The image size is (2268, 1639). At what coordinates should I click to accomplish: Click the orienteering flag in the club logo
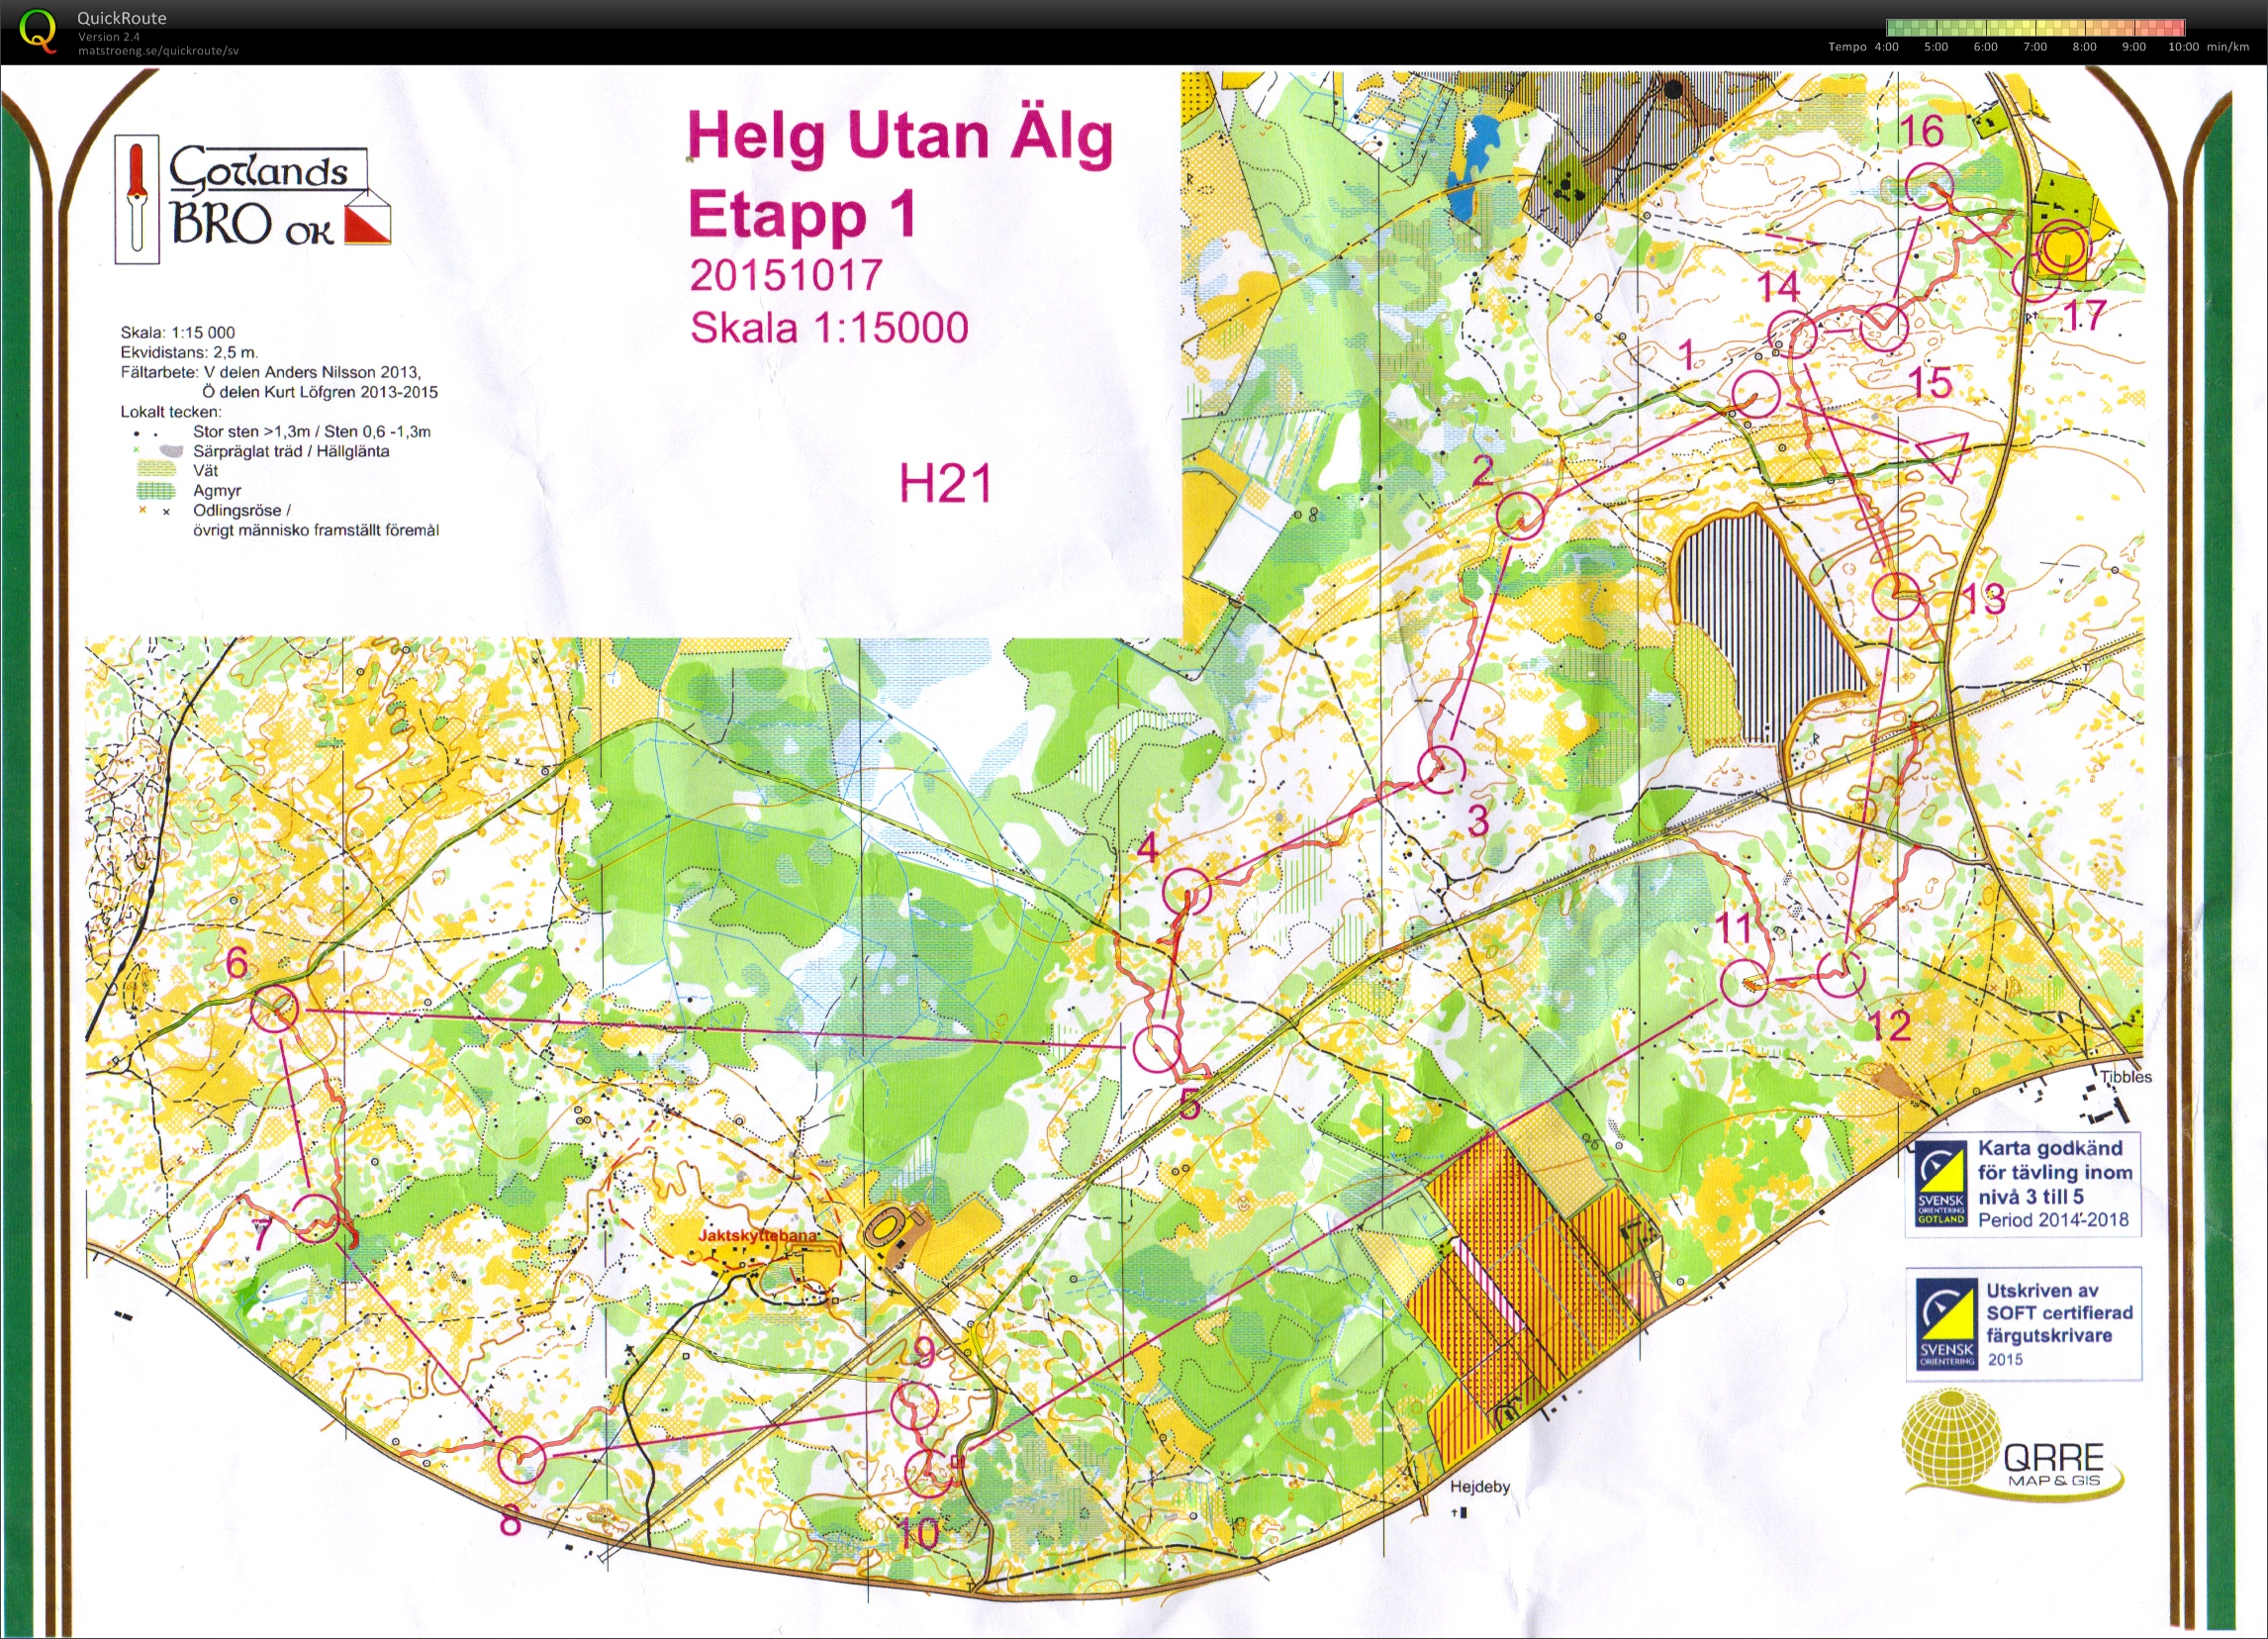click(x=367, y=224)
